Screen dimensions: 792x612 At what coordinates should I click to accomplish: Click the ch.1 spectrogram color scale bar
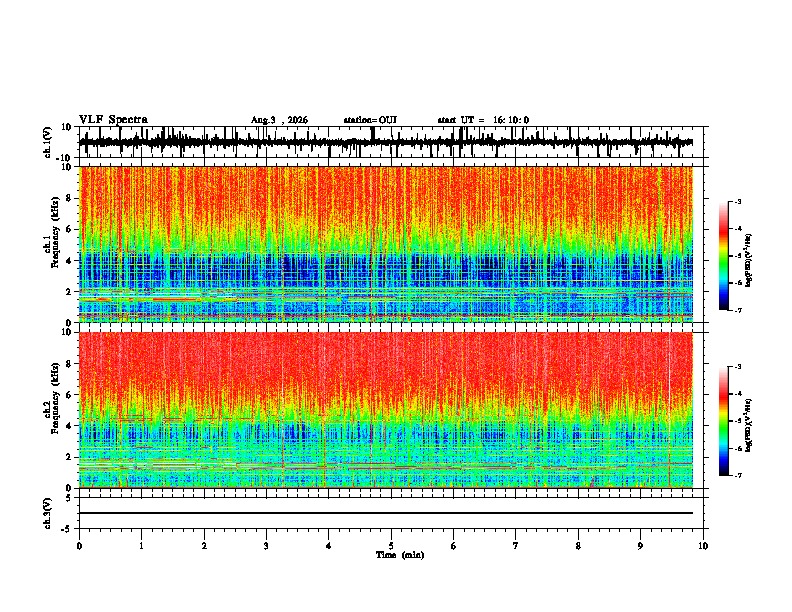click(x=724, y=256)
